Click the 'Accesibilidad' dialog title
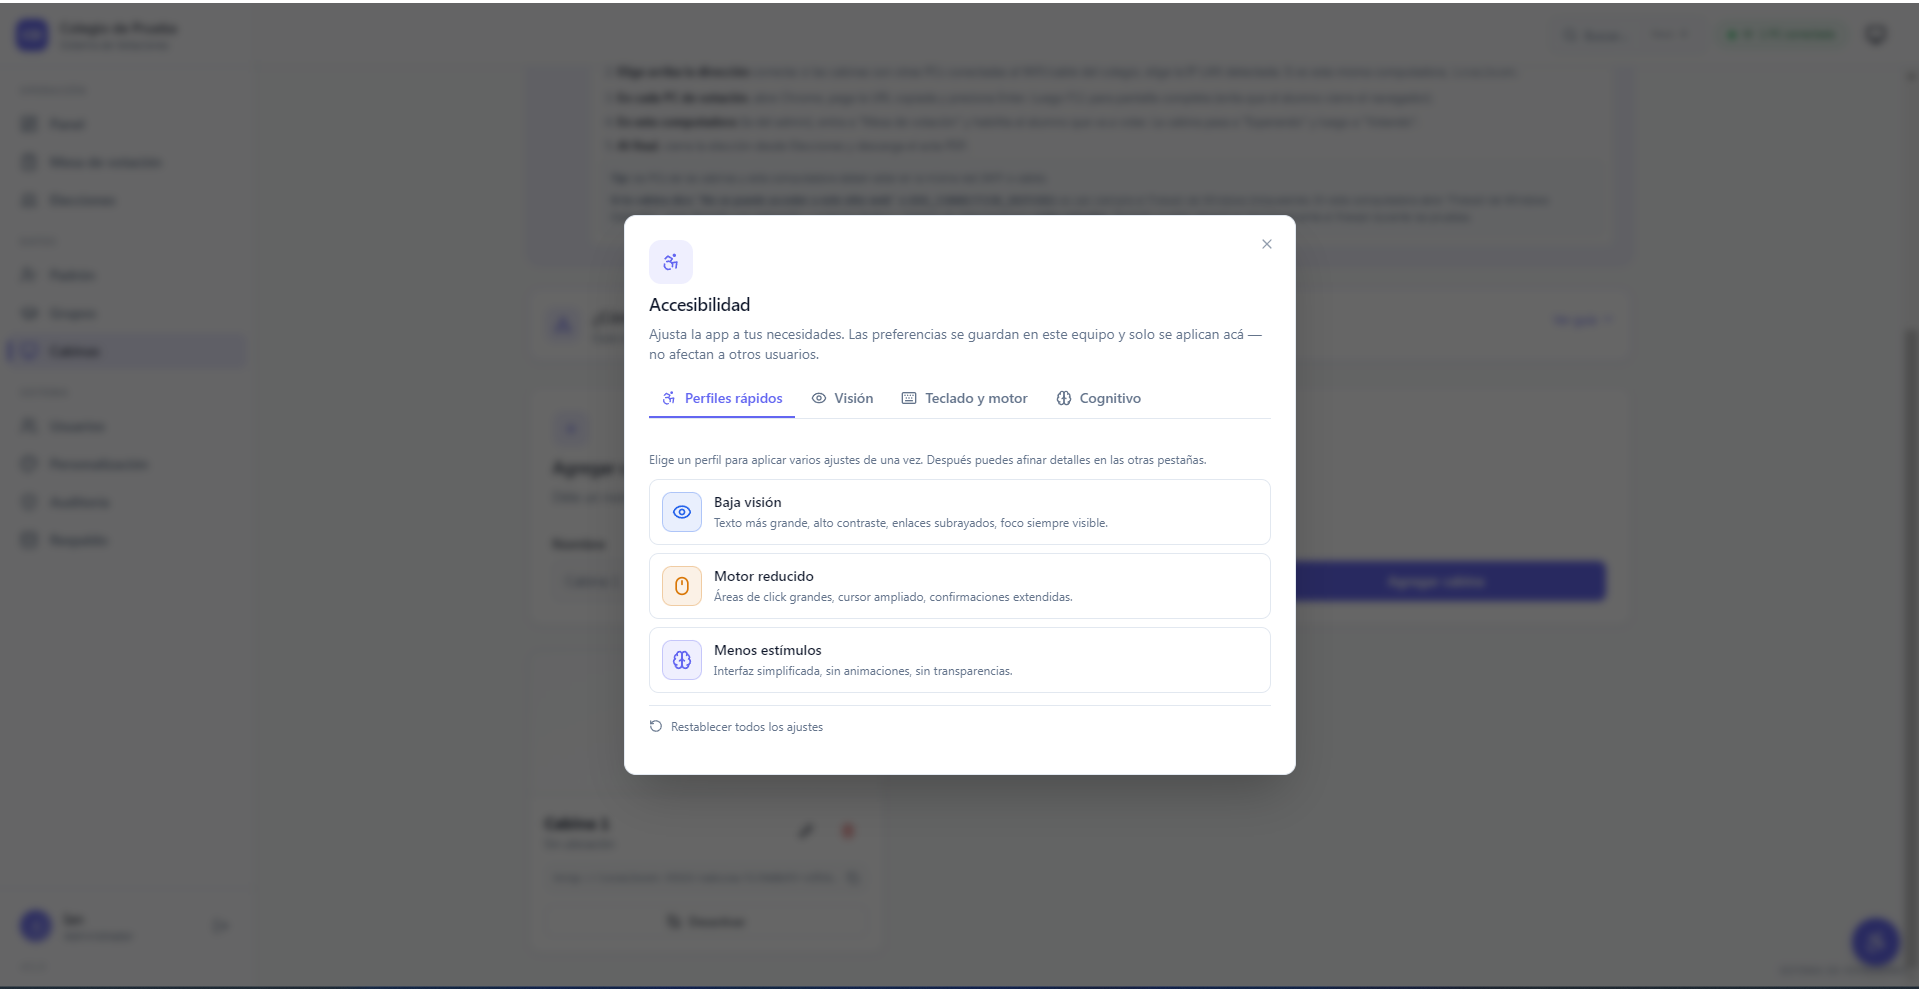1919x989 pixels. (699, 305)
